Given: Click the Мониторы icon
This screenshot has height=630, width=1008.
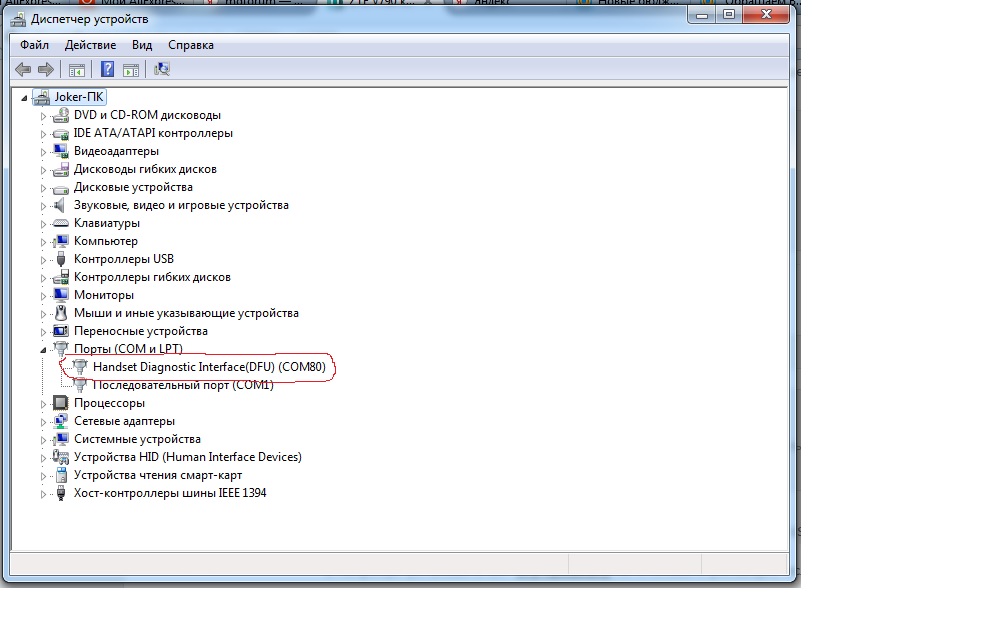Looking at the screenshot, I should tap(60, 295).
